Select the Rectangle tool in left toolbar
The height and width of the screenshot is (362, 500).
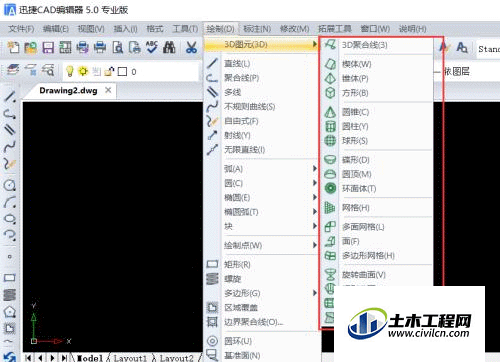click(10, 278)
